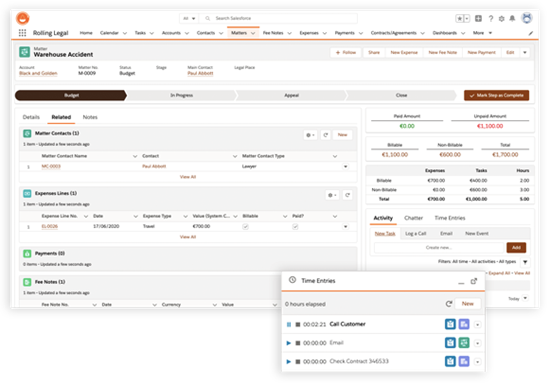Pop out the Time Entries panel
This screenshot has height=386, width=550.
click(474, 281)
